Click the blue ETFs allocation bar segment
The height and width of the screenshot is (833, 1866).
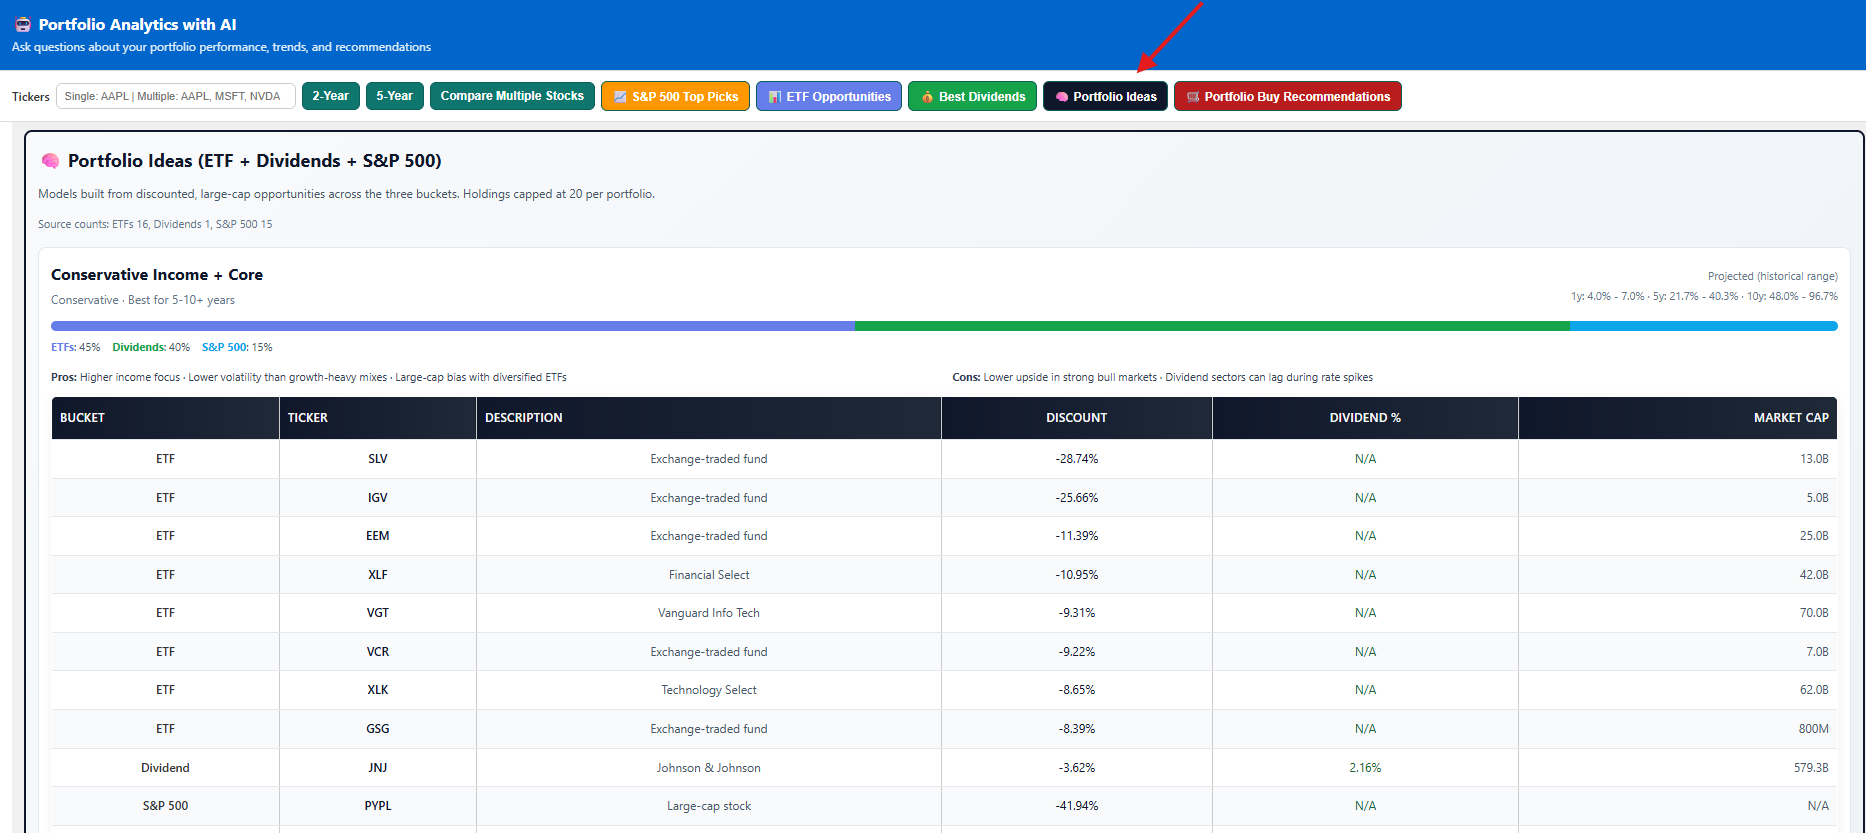pyautogui.click(x=452, y=326)
